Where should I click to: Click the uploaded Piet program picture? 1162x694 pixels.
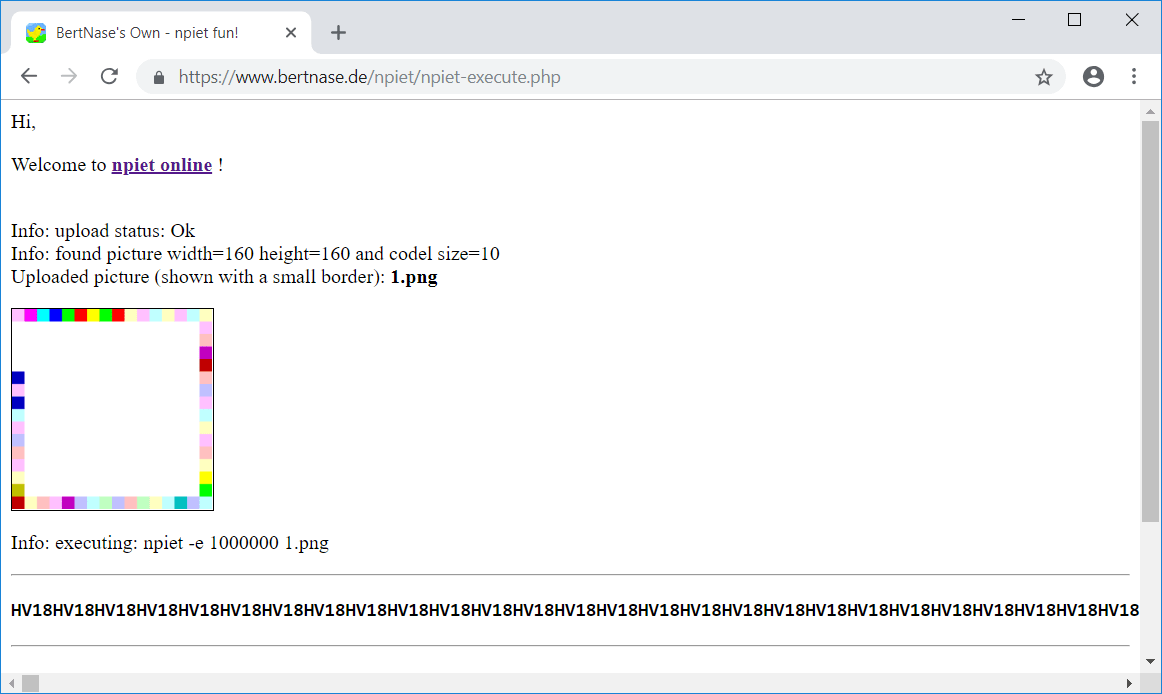pos(112,409)
